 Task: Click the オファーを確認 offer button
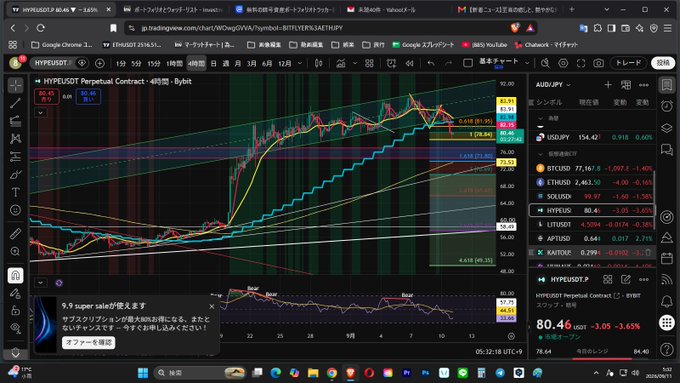[88, 343]
